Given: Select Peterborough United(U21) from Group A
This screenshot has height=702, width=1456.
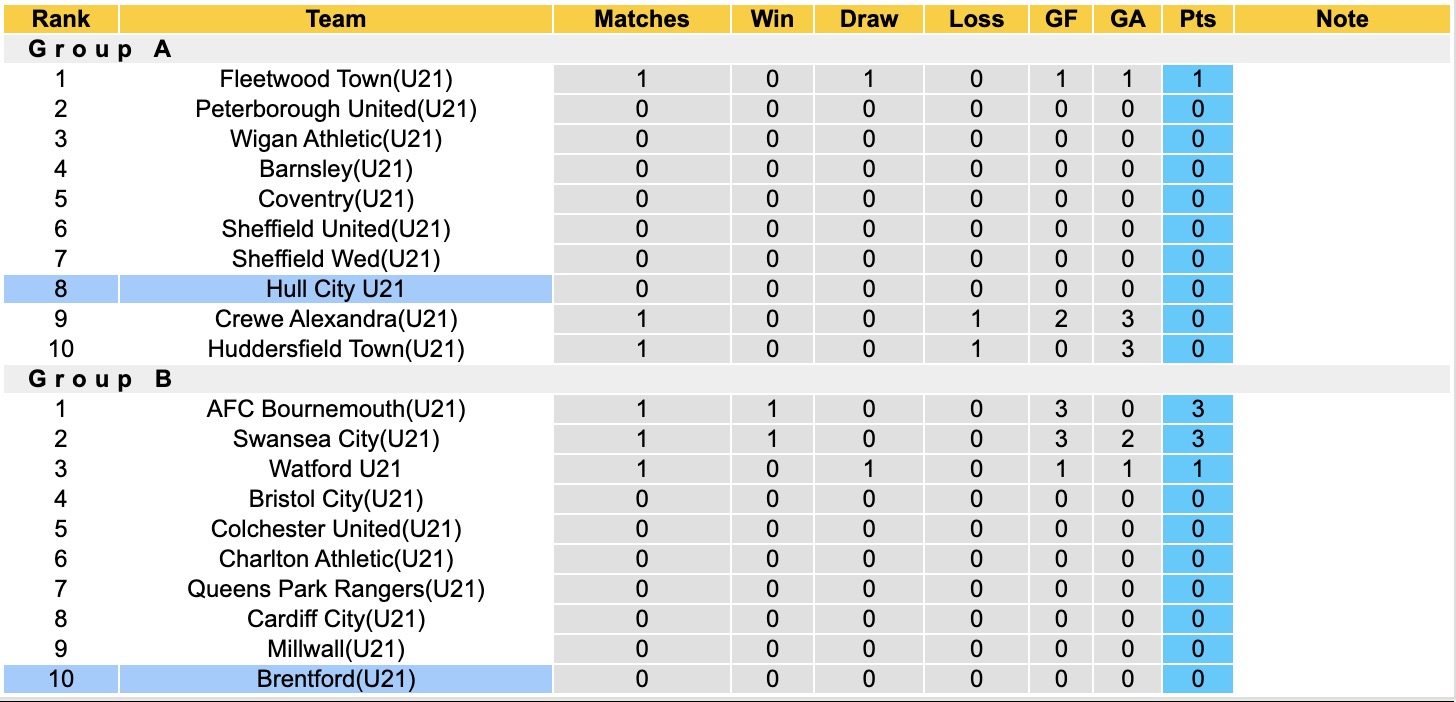Looking at the screenshot, I should [336, 109].
